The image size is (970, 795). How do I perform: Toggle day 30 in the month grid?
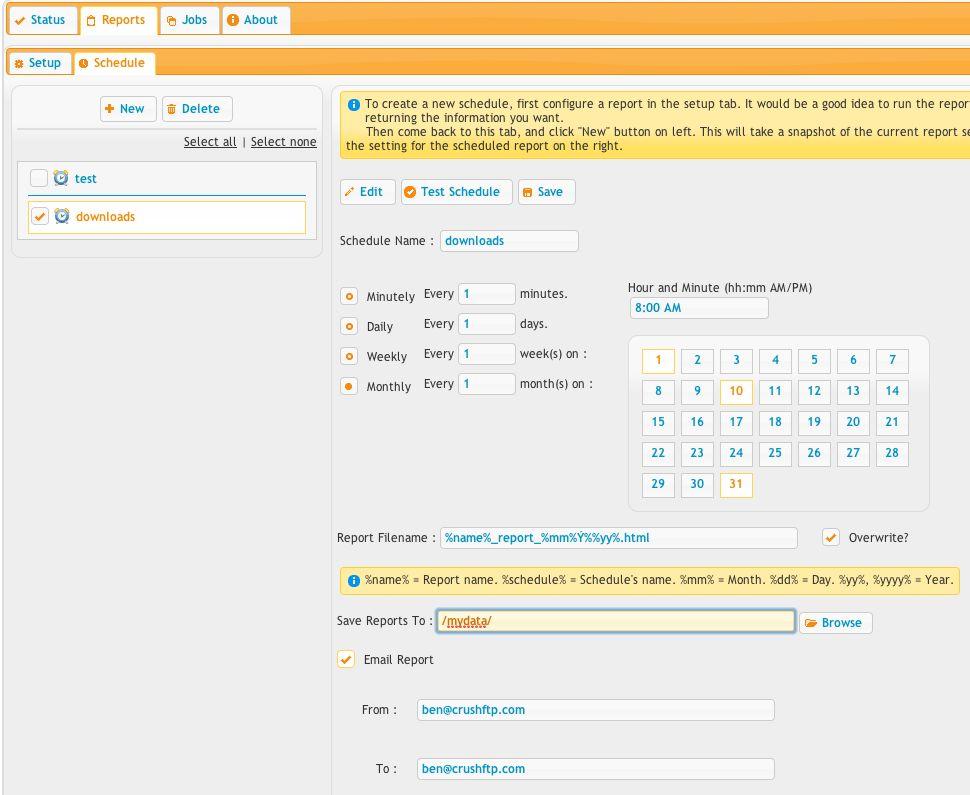pos(697,484)
